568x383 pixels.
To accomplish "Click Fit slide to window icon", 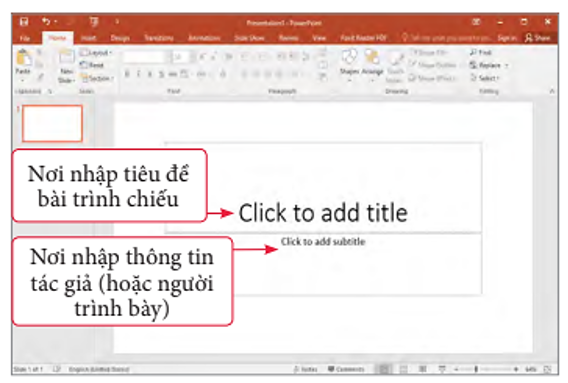I will (548, 369).
